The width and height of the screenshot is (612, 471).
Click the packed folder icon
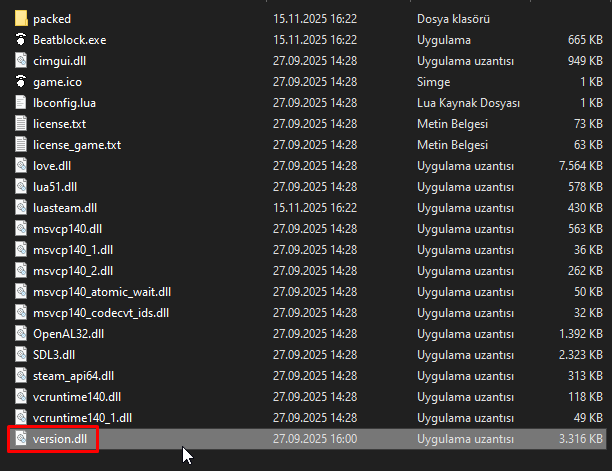point(21,18)
